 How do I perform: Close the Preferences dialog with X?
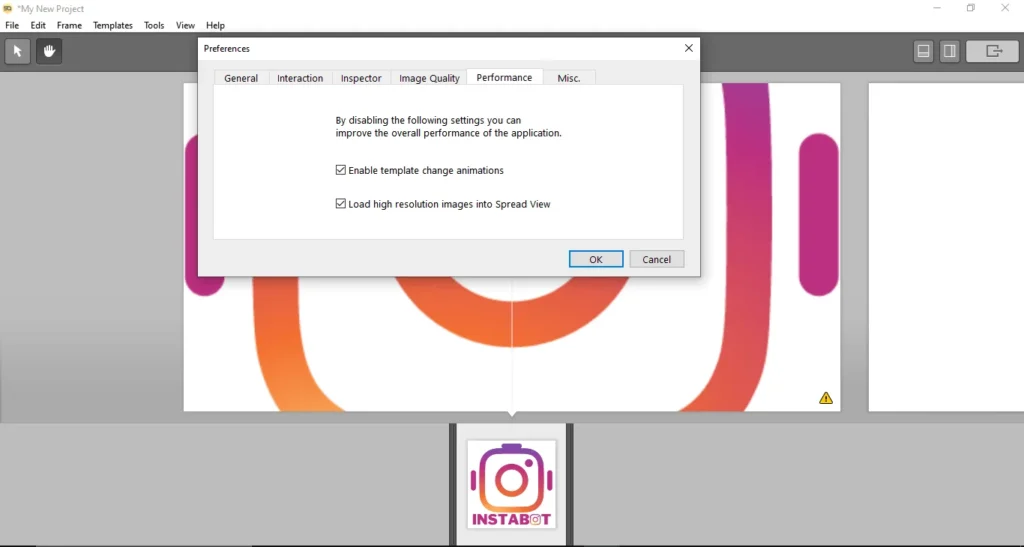point(688,48)
